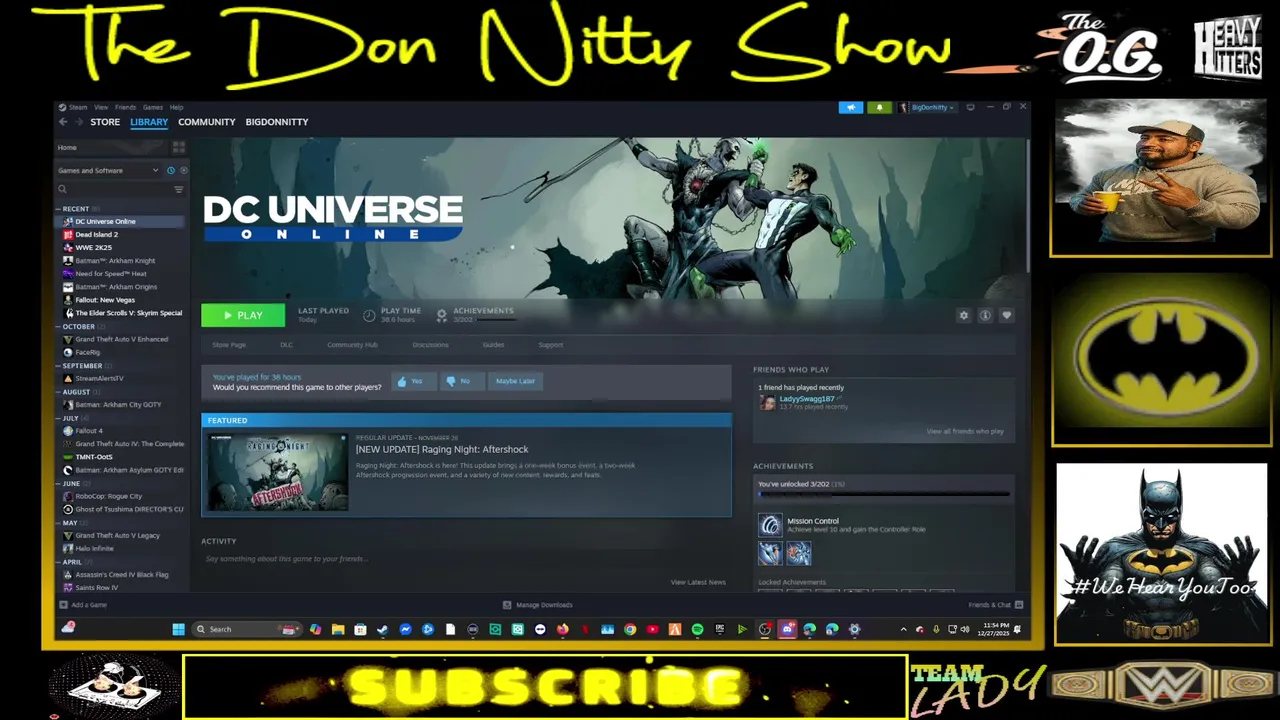Open the Discussions link
Screen dimensions: 1280x720
click(x=430, y=345)
